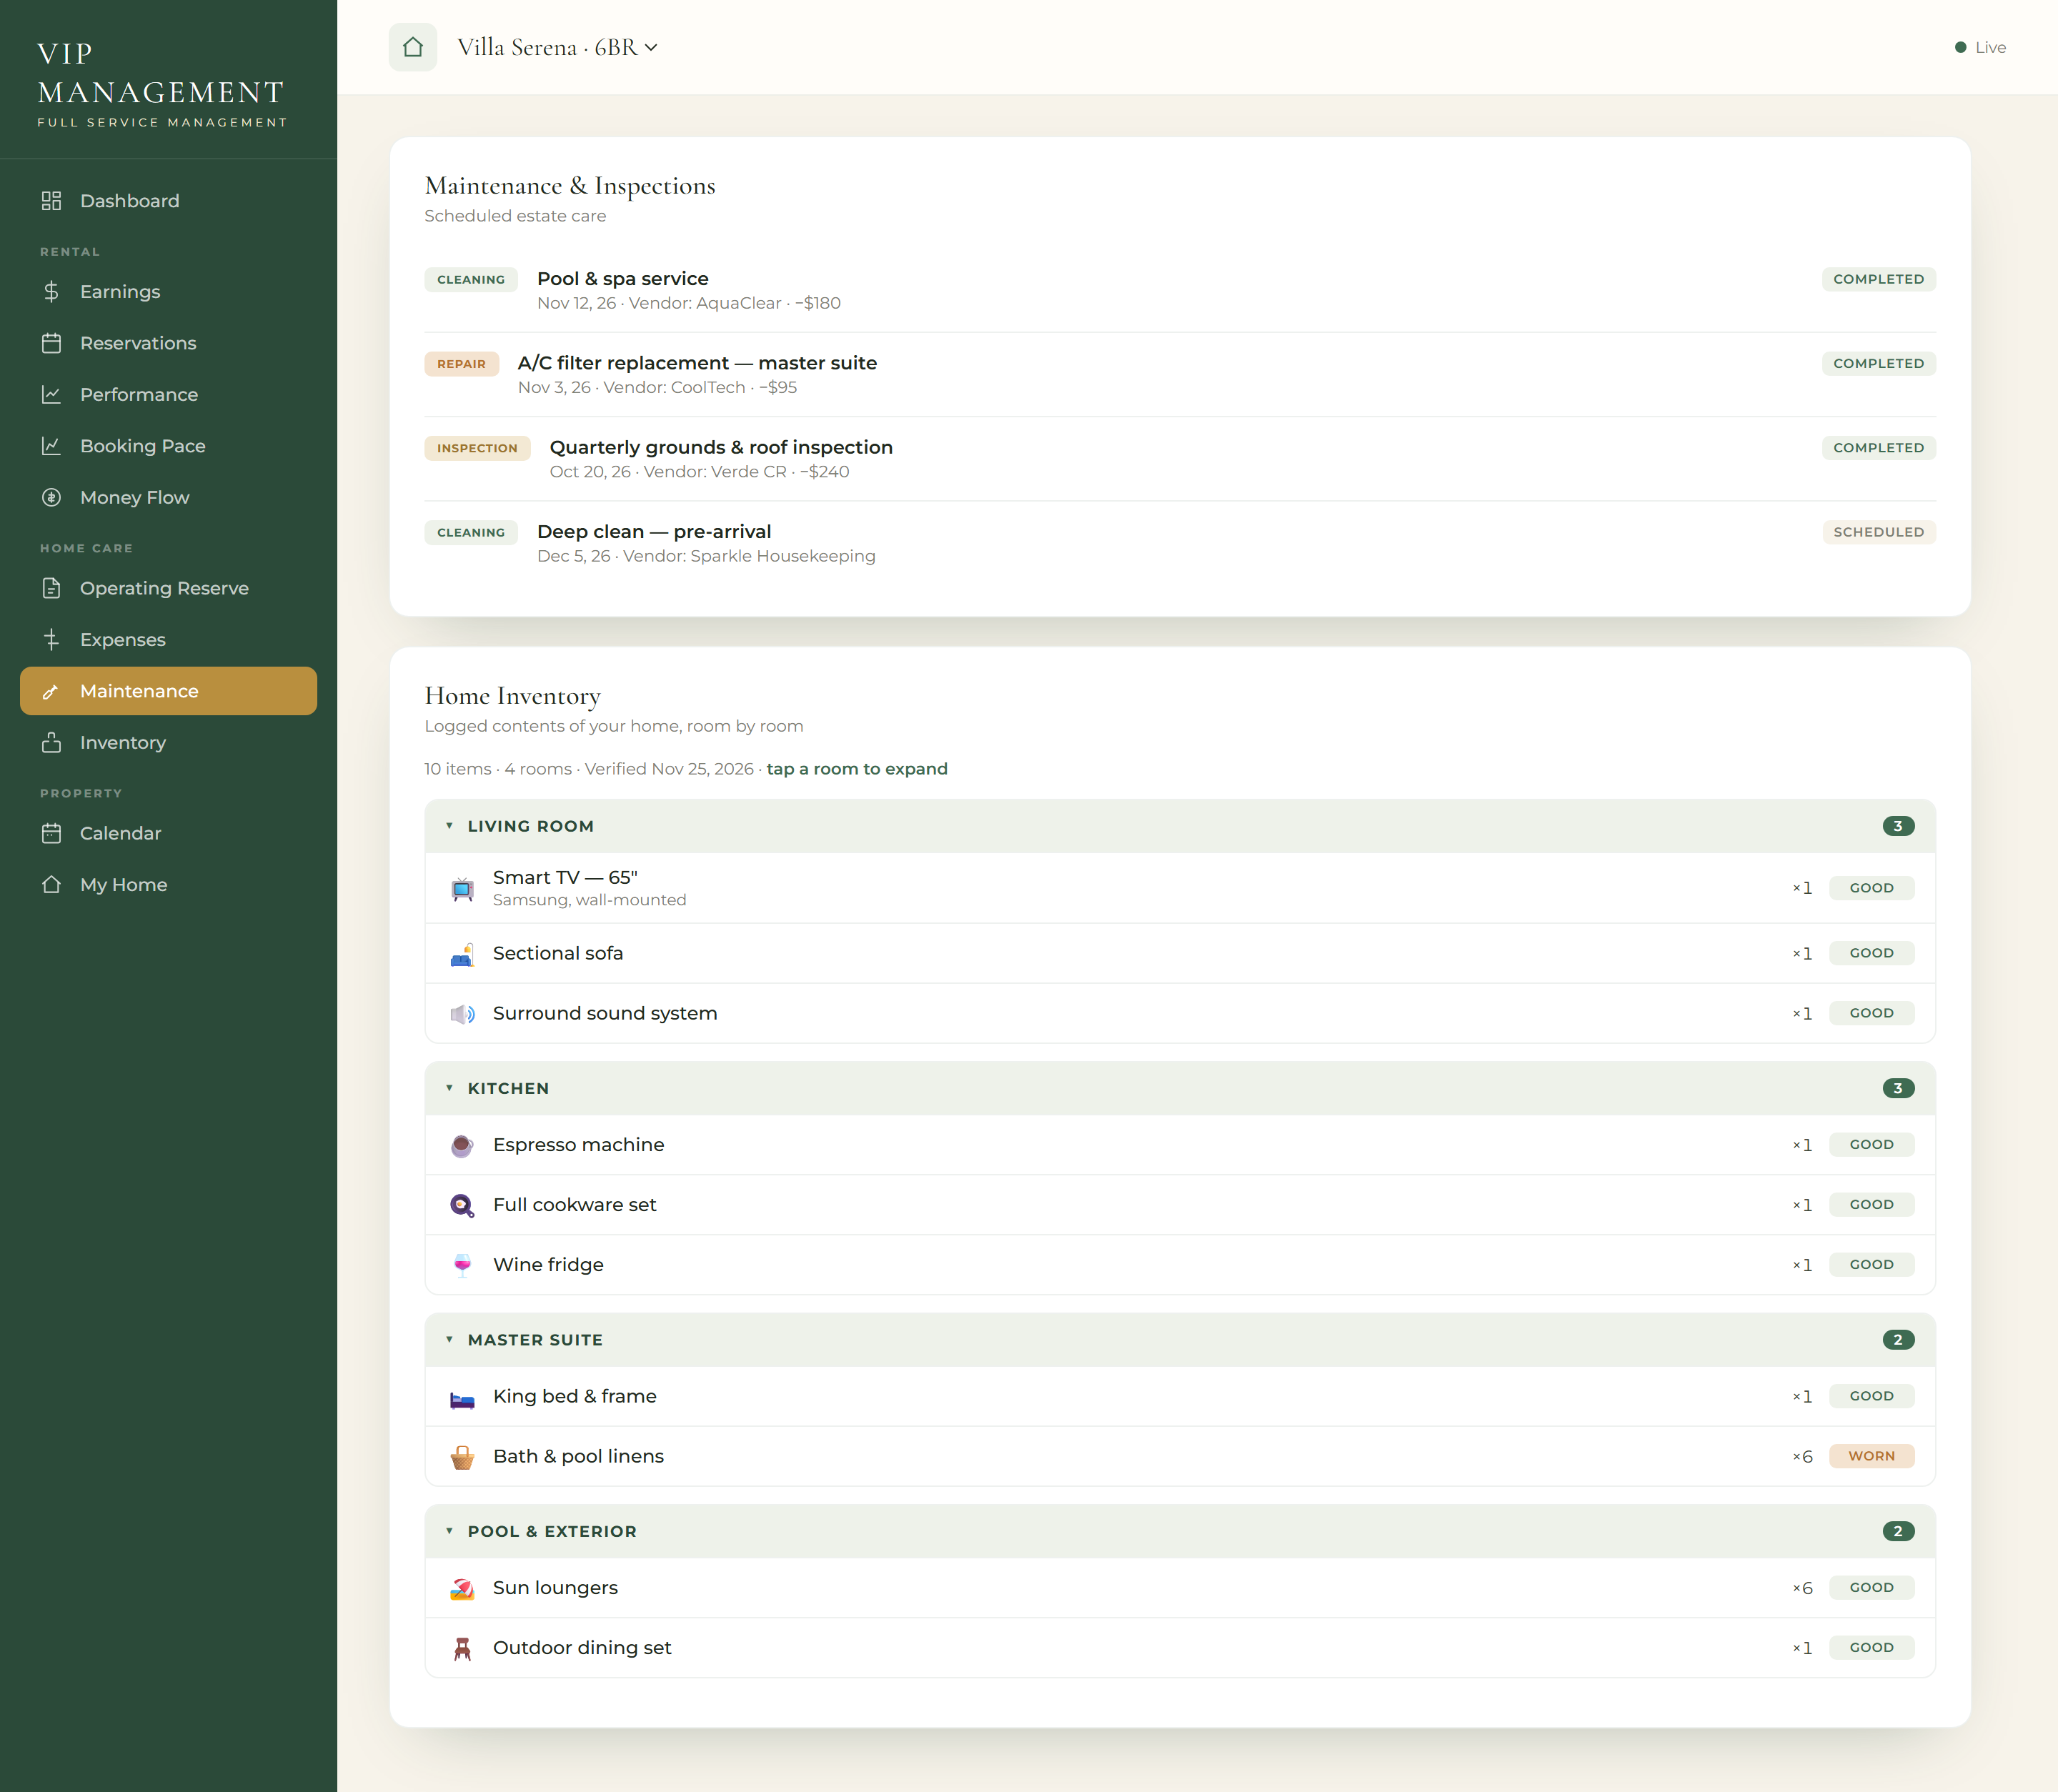Open the Villa Serena property dropdown
This screenshot has width=2058, height=1792.
click(x=557, y=47)
